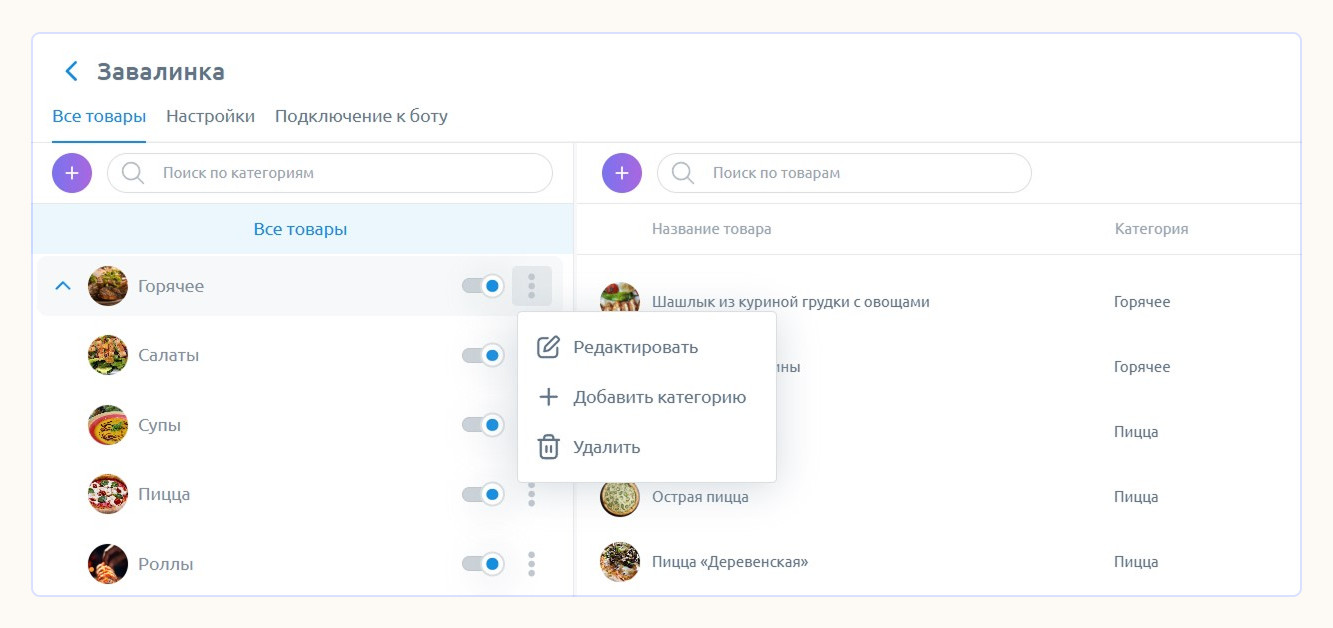Image resolution: width=1333 pixels, height=628 pixels.
Task: Switch to the Настройки tab
Action: (x=210, y=116)
